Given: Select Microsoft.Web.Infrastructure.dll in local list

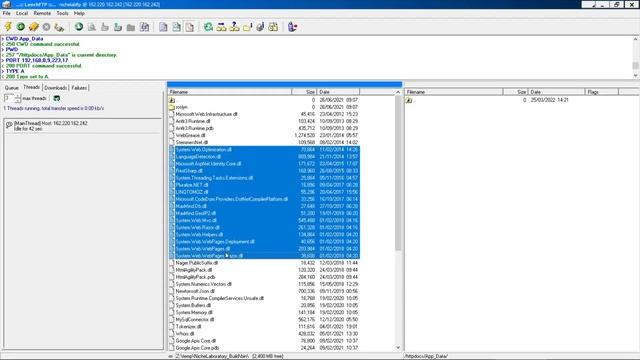Looking at the screenshot, I should tap(264, 114).
